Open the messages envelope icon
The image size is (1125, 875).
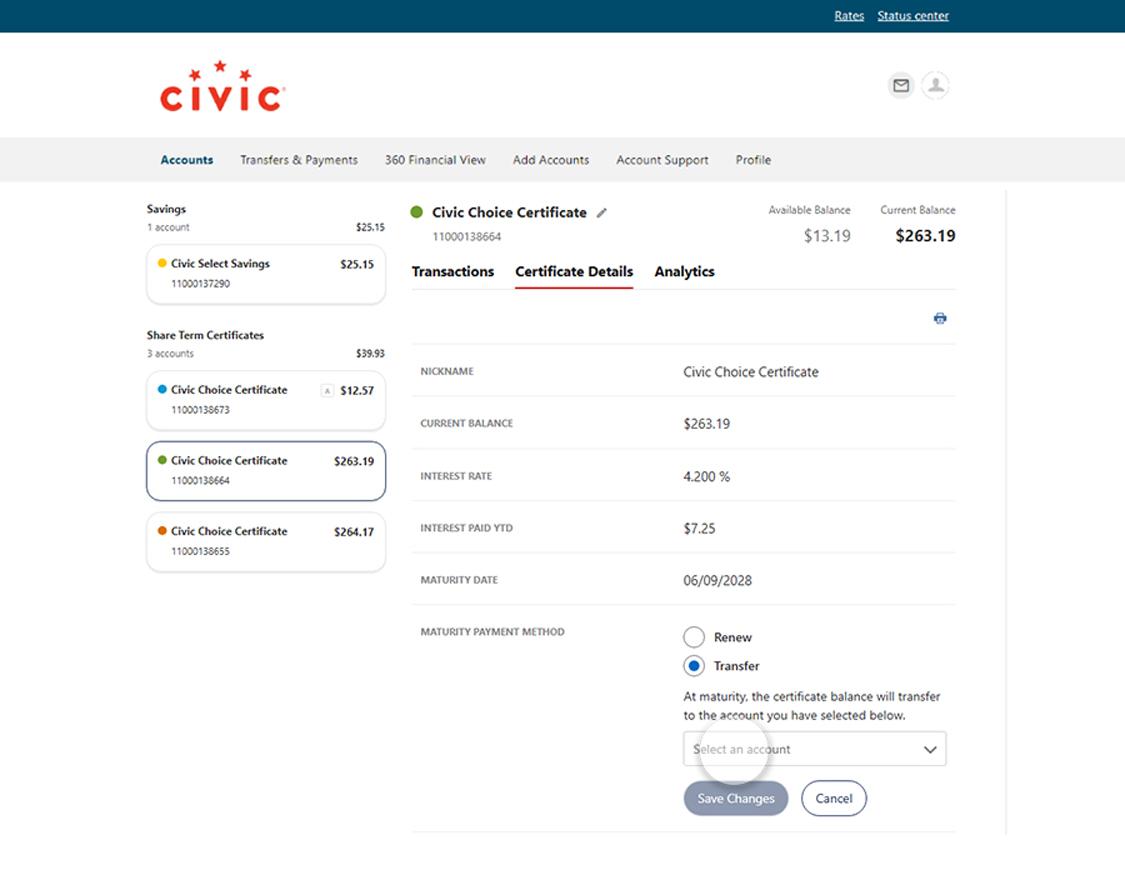(900, 86)
